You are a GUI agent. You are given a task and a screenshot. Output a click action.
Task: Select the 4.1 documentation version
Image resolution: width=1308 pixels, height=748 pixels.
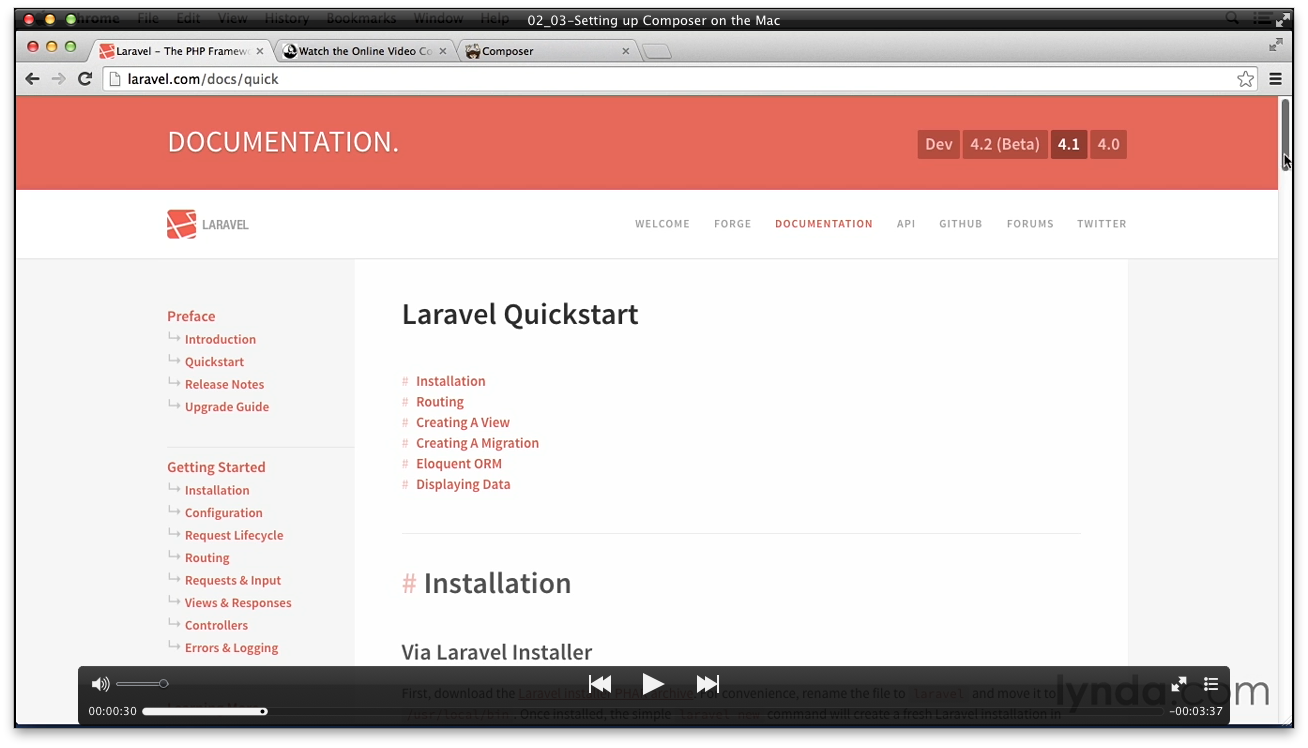pos(1069,144)
